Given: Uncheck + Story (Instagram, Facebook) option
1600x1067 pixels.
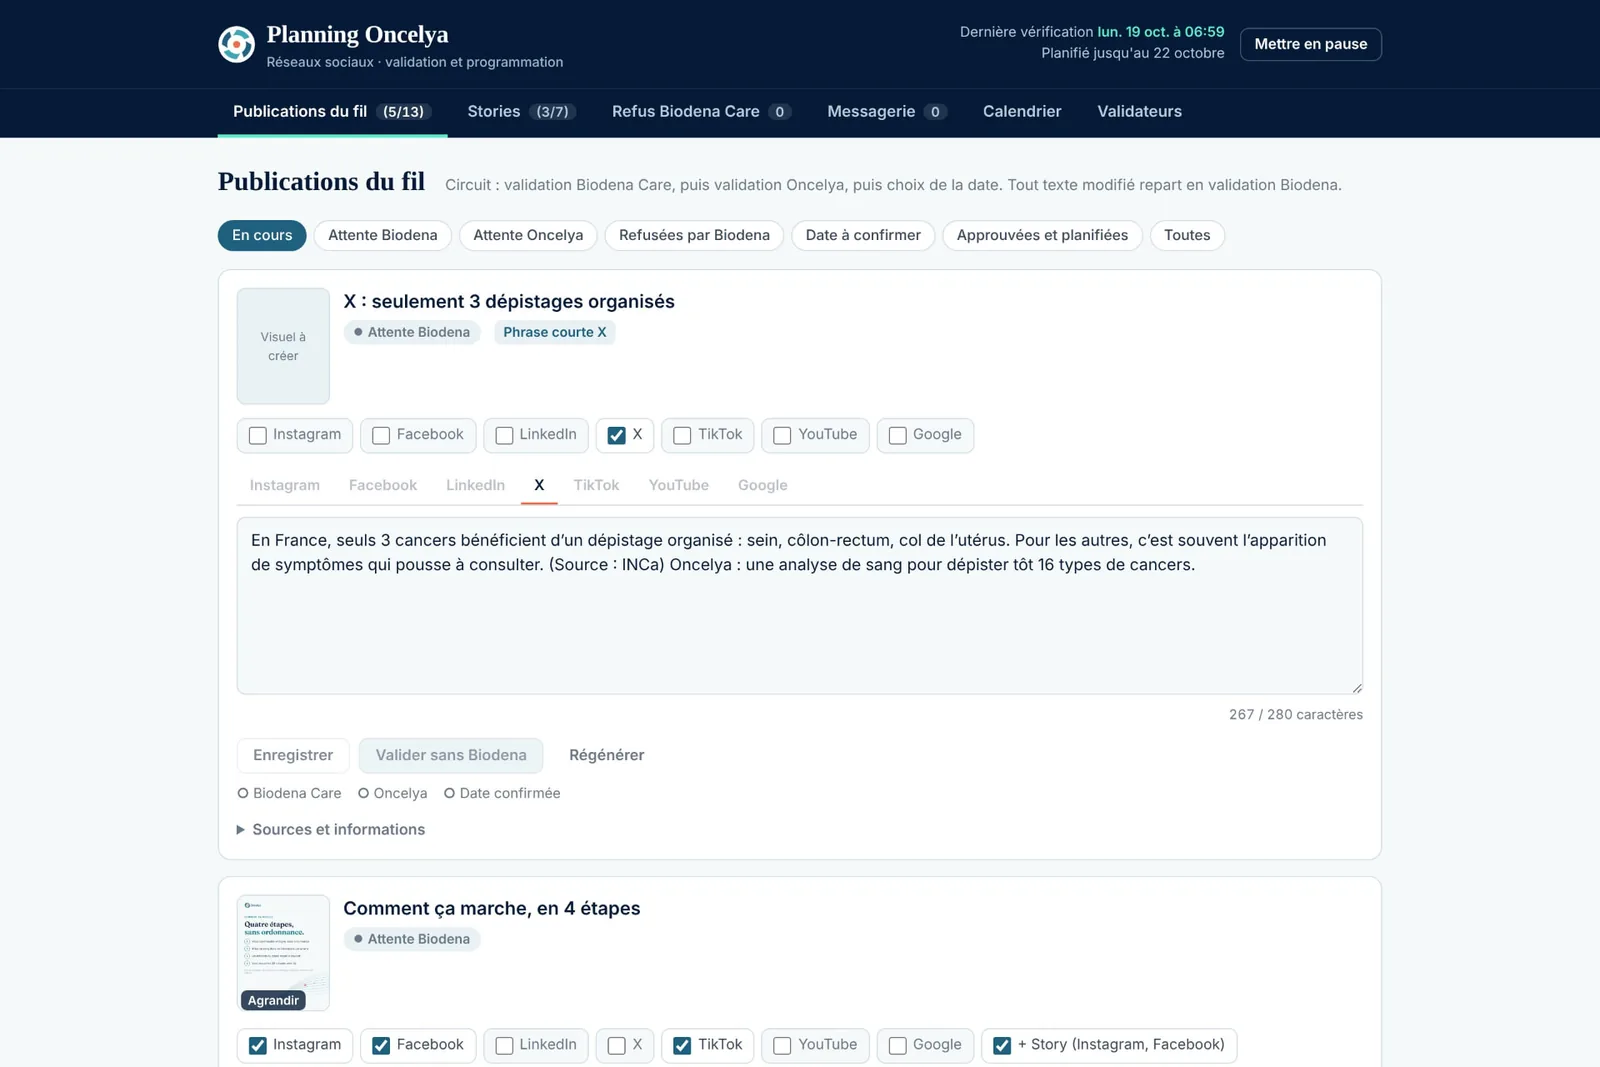Looking at the screenshot, I should click(x=1002, y=1045).
